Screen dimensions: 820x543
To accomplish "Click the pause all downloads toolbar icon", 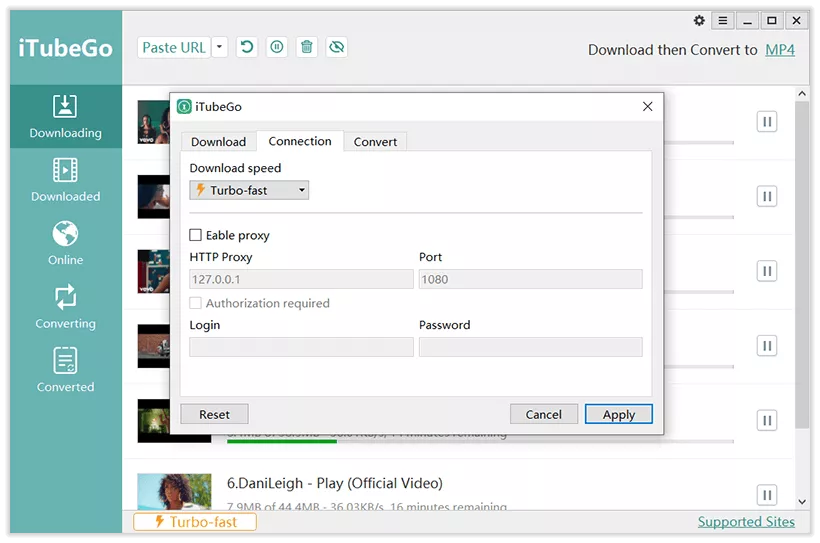I will click(x=277, y=47).
